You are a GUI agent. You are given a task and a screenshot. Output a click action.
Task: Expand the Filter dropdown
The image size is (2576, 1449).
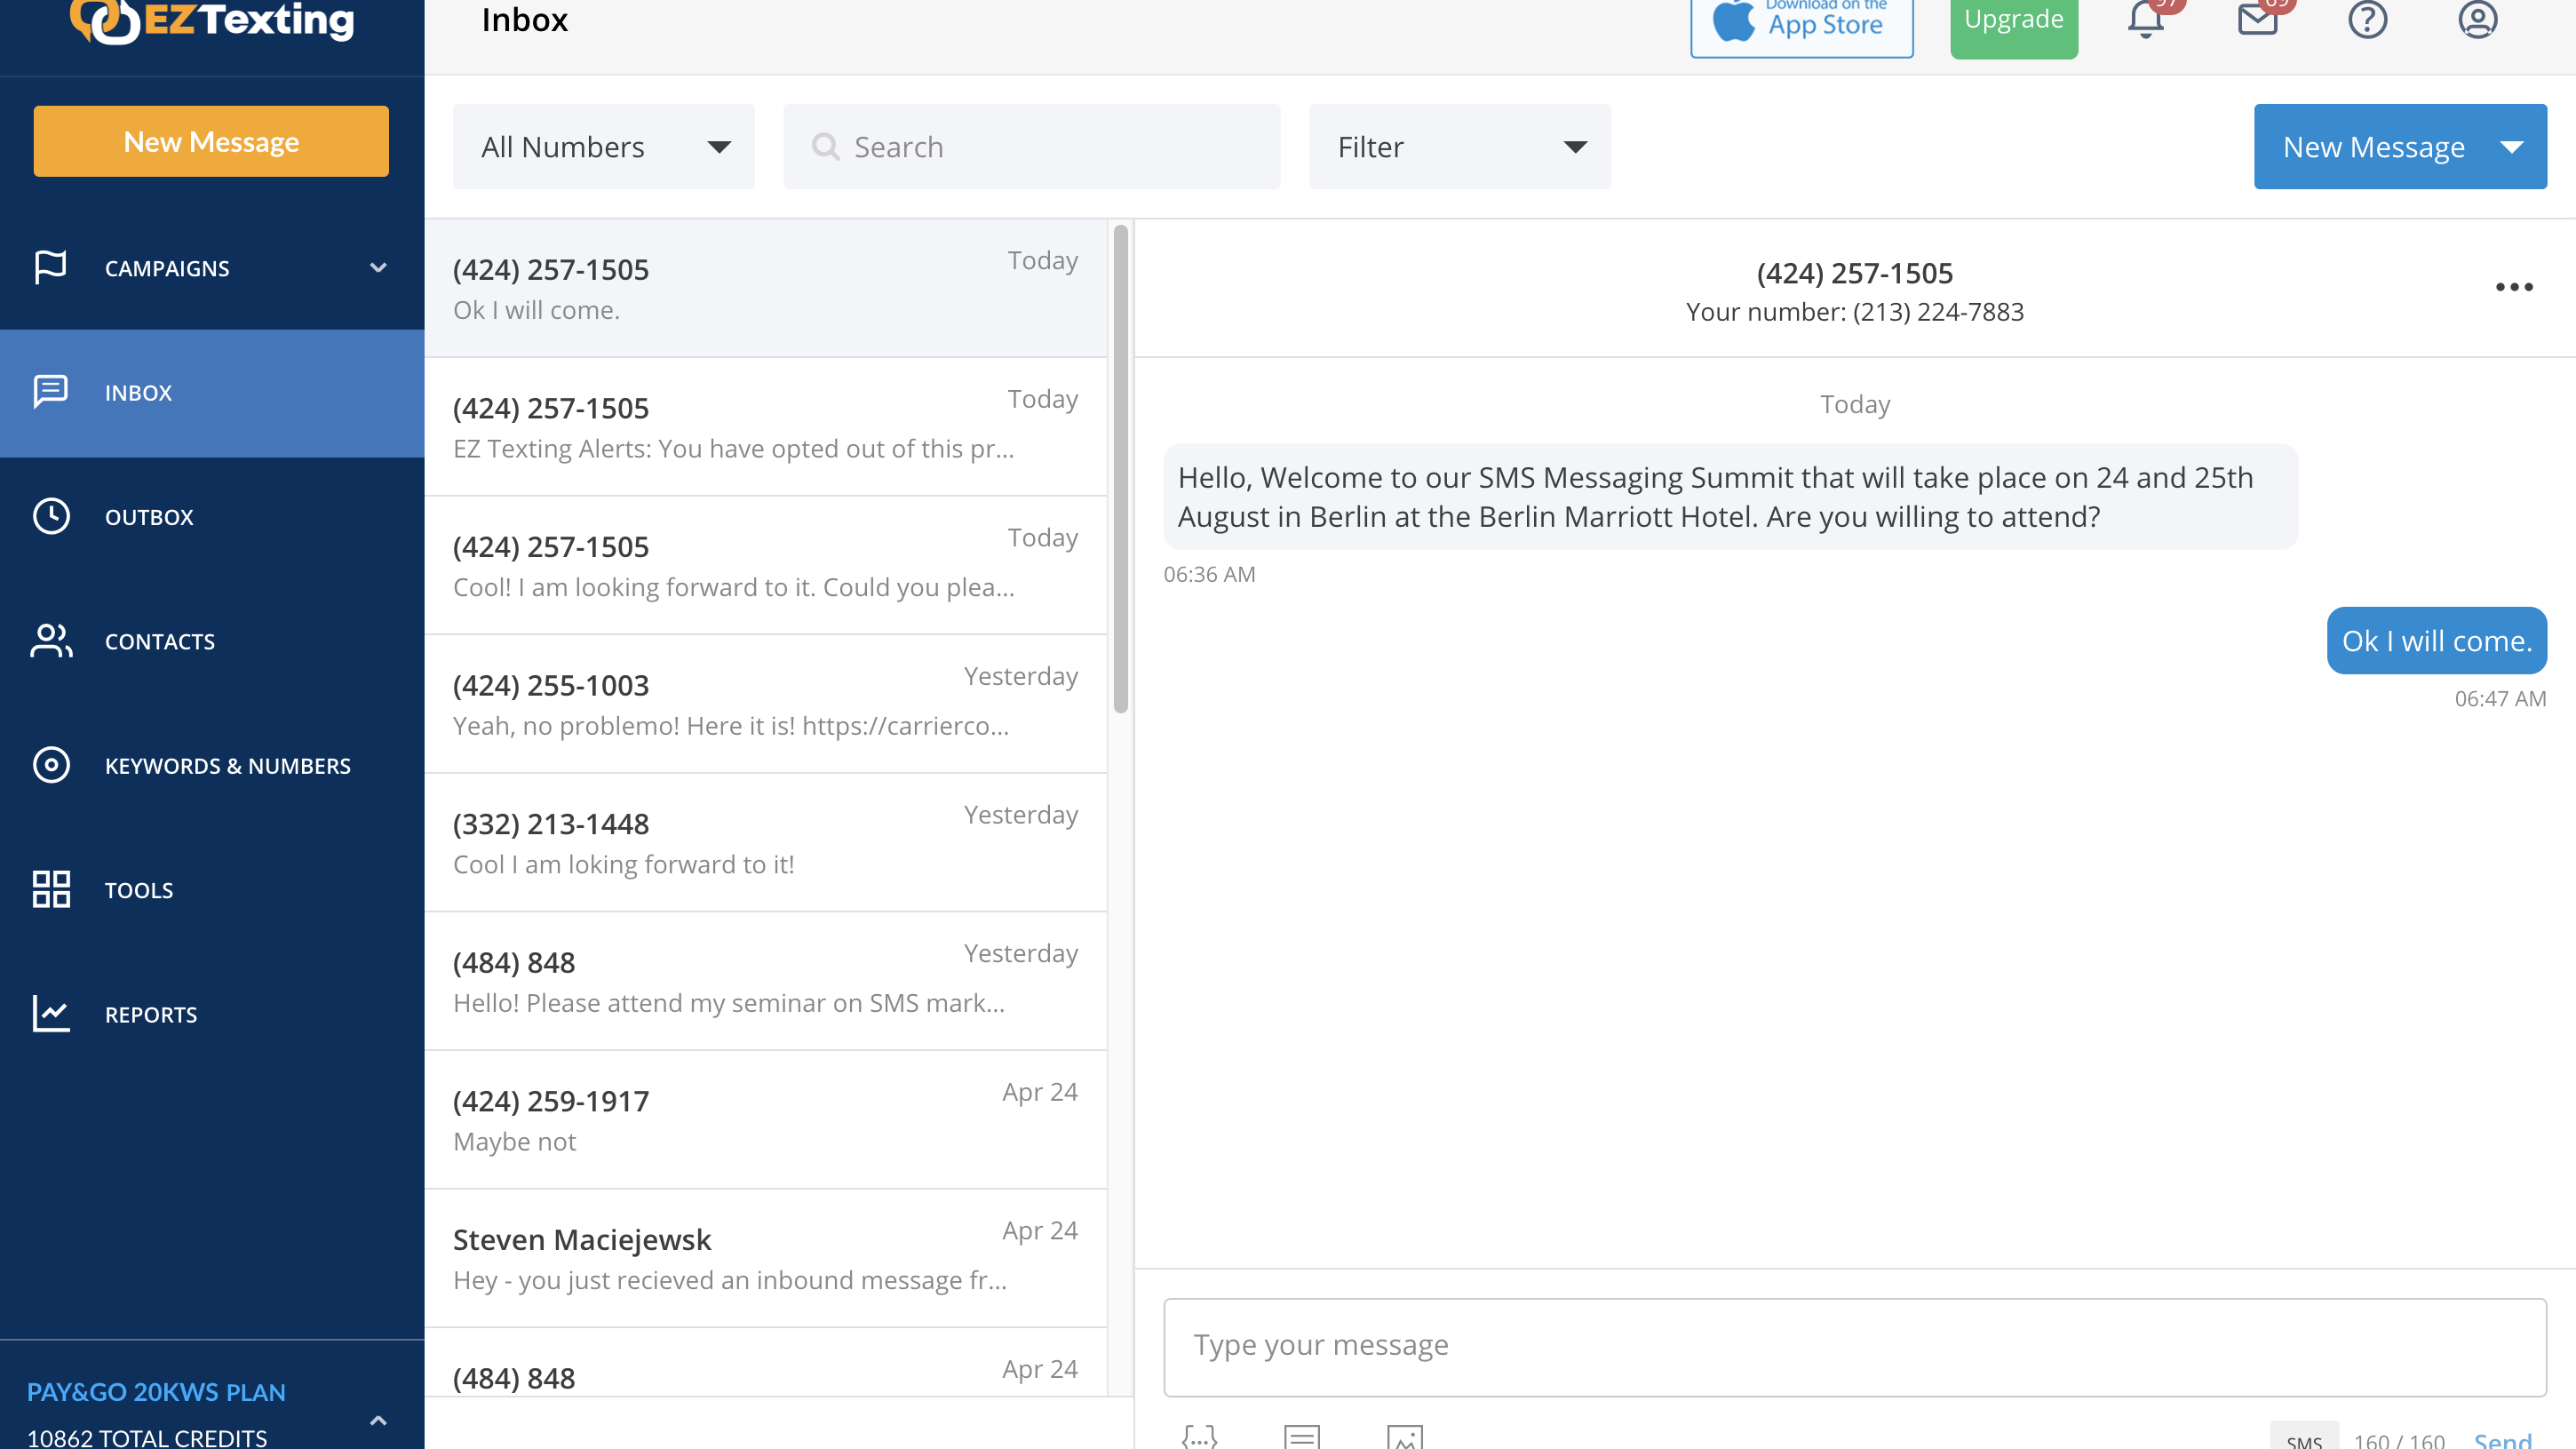[x=1459, y=146]
